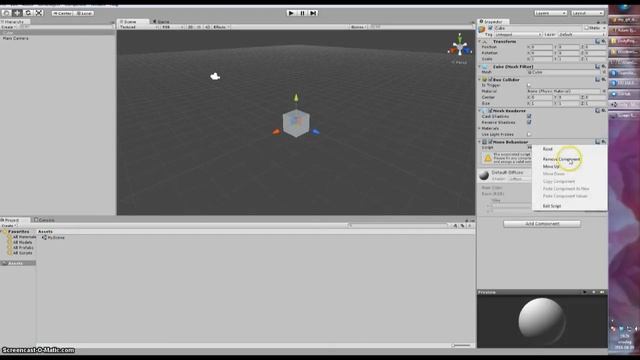The height and width of the screenshot is (360, 640).
Task: Select the Rotate tool in toolbar
Action: click(x=28, y=13)
